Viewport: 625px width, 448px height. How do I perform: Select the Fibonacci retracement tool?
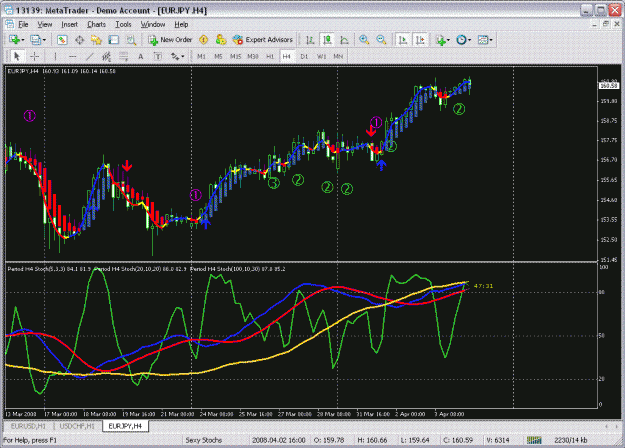pos(124,57)
